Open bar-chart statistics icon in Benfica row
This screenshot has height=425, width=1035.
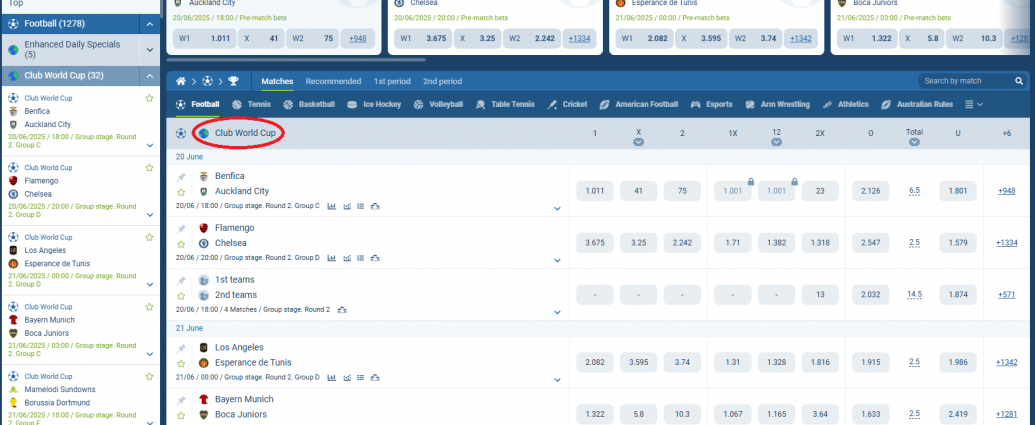(x=331, y=206)
